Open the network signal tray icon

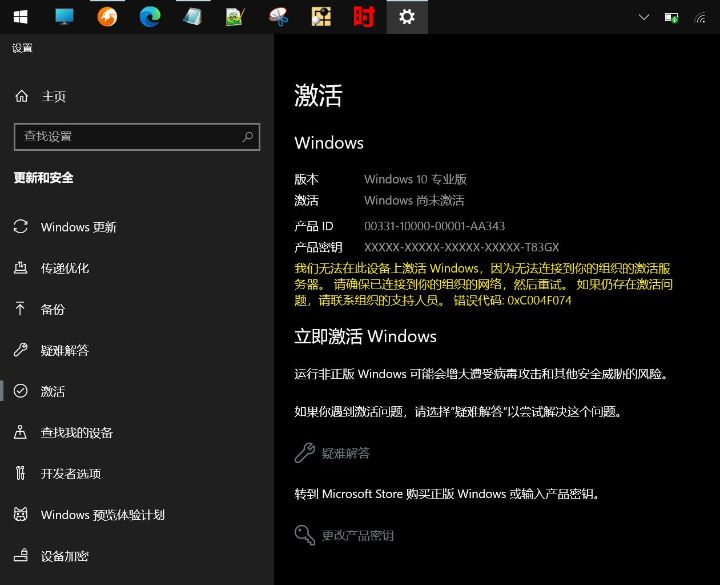[x=700, y=18]
